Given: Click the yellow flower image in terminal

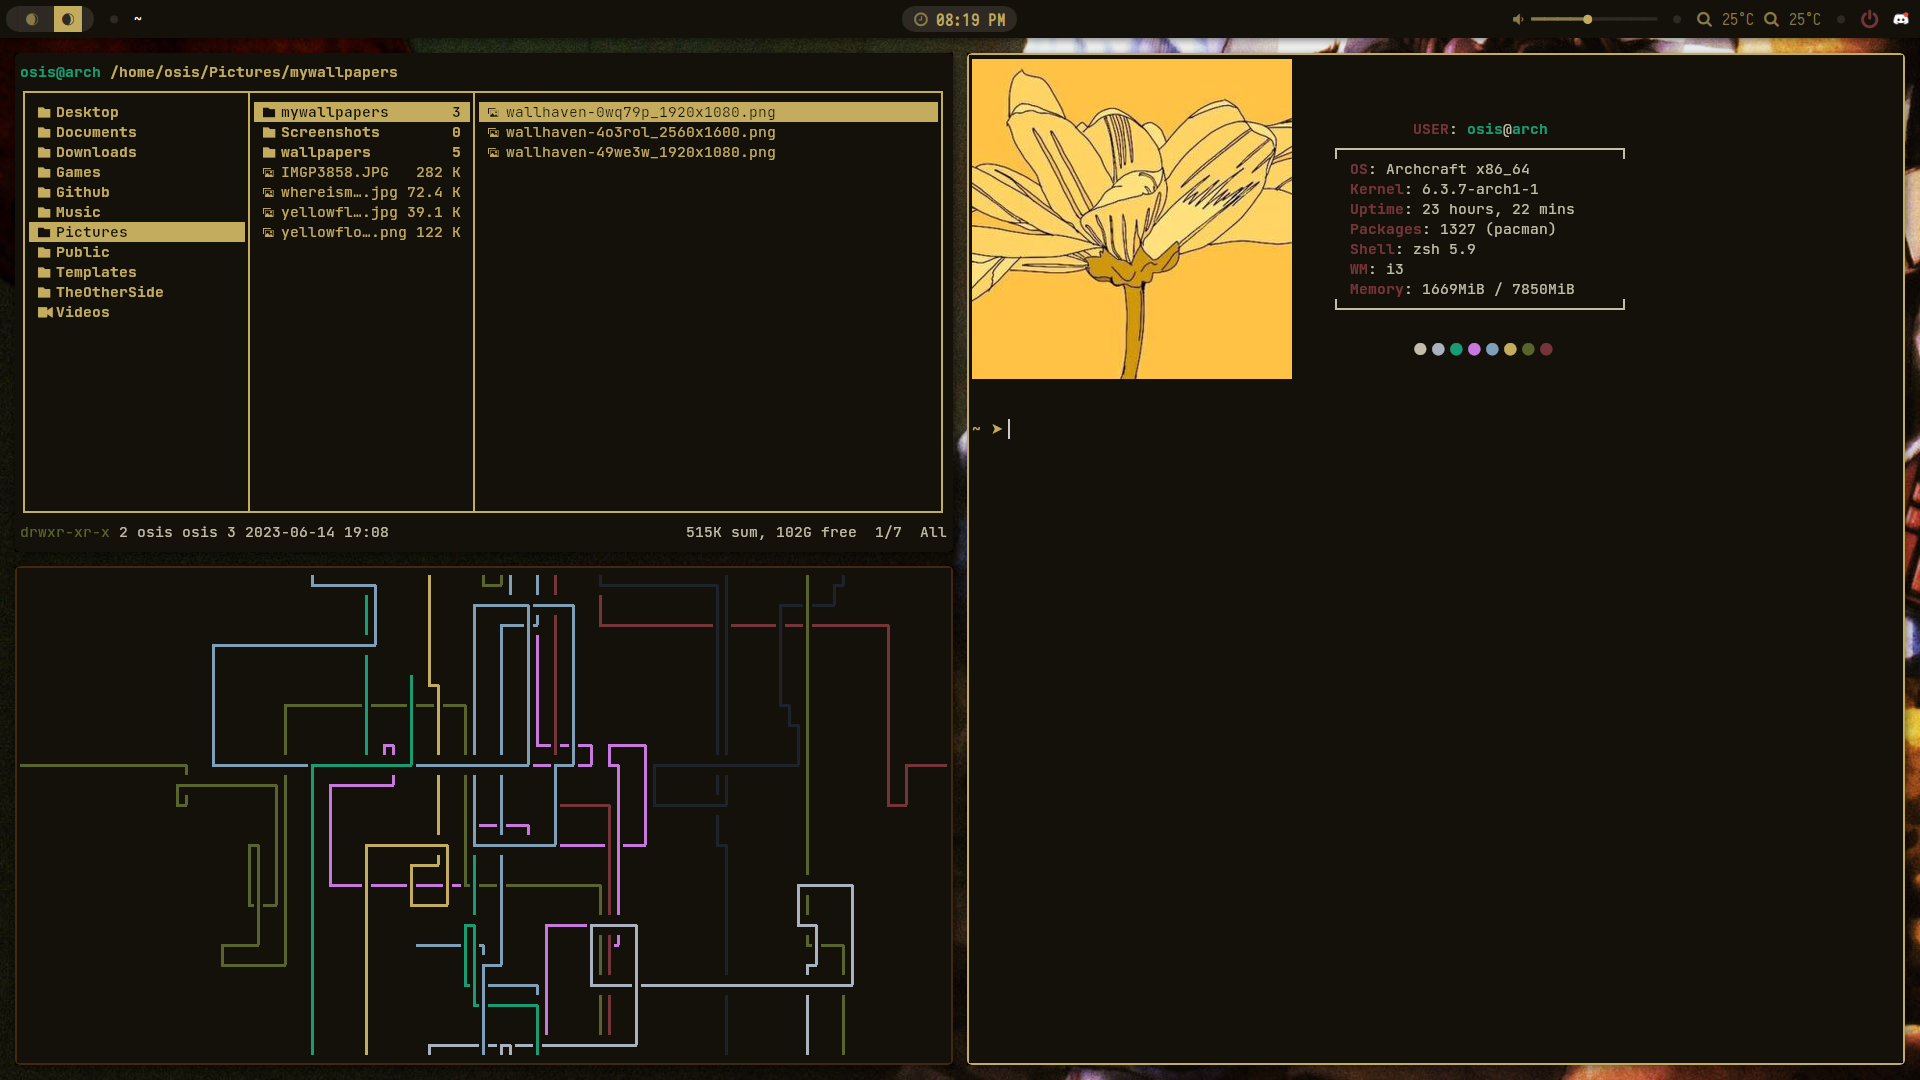Looking at the screenshot, I should click(x=1131, y=219).
